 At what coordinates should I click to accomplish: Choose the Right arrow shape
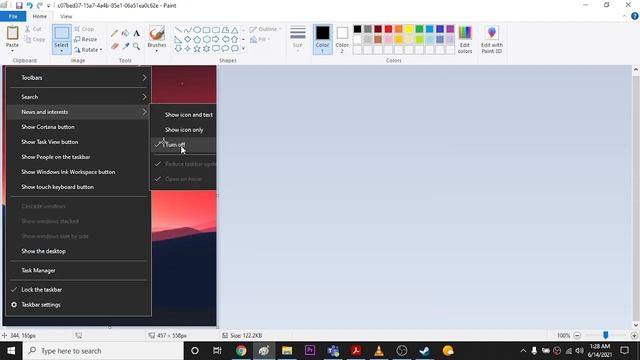[216, 40]
